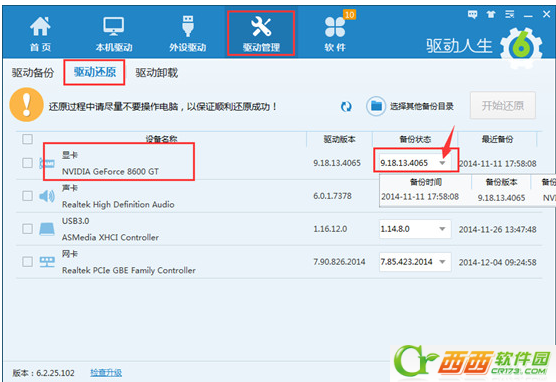Click the sound card speaker icon

[47, 196]
